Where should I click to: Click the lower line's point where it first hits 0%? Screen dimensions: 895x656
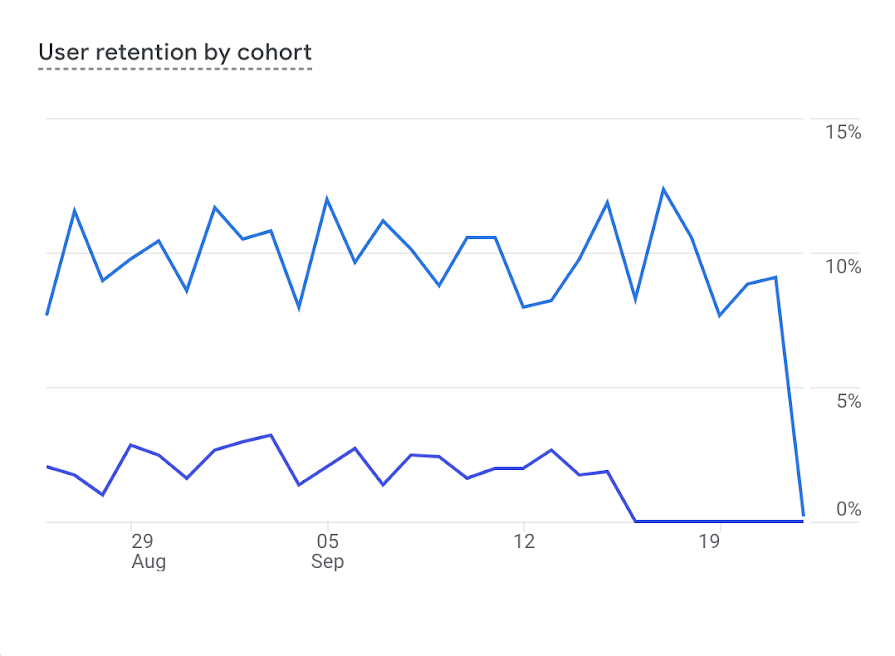[x=635, y=521]
